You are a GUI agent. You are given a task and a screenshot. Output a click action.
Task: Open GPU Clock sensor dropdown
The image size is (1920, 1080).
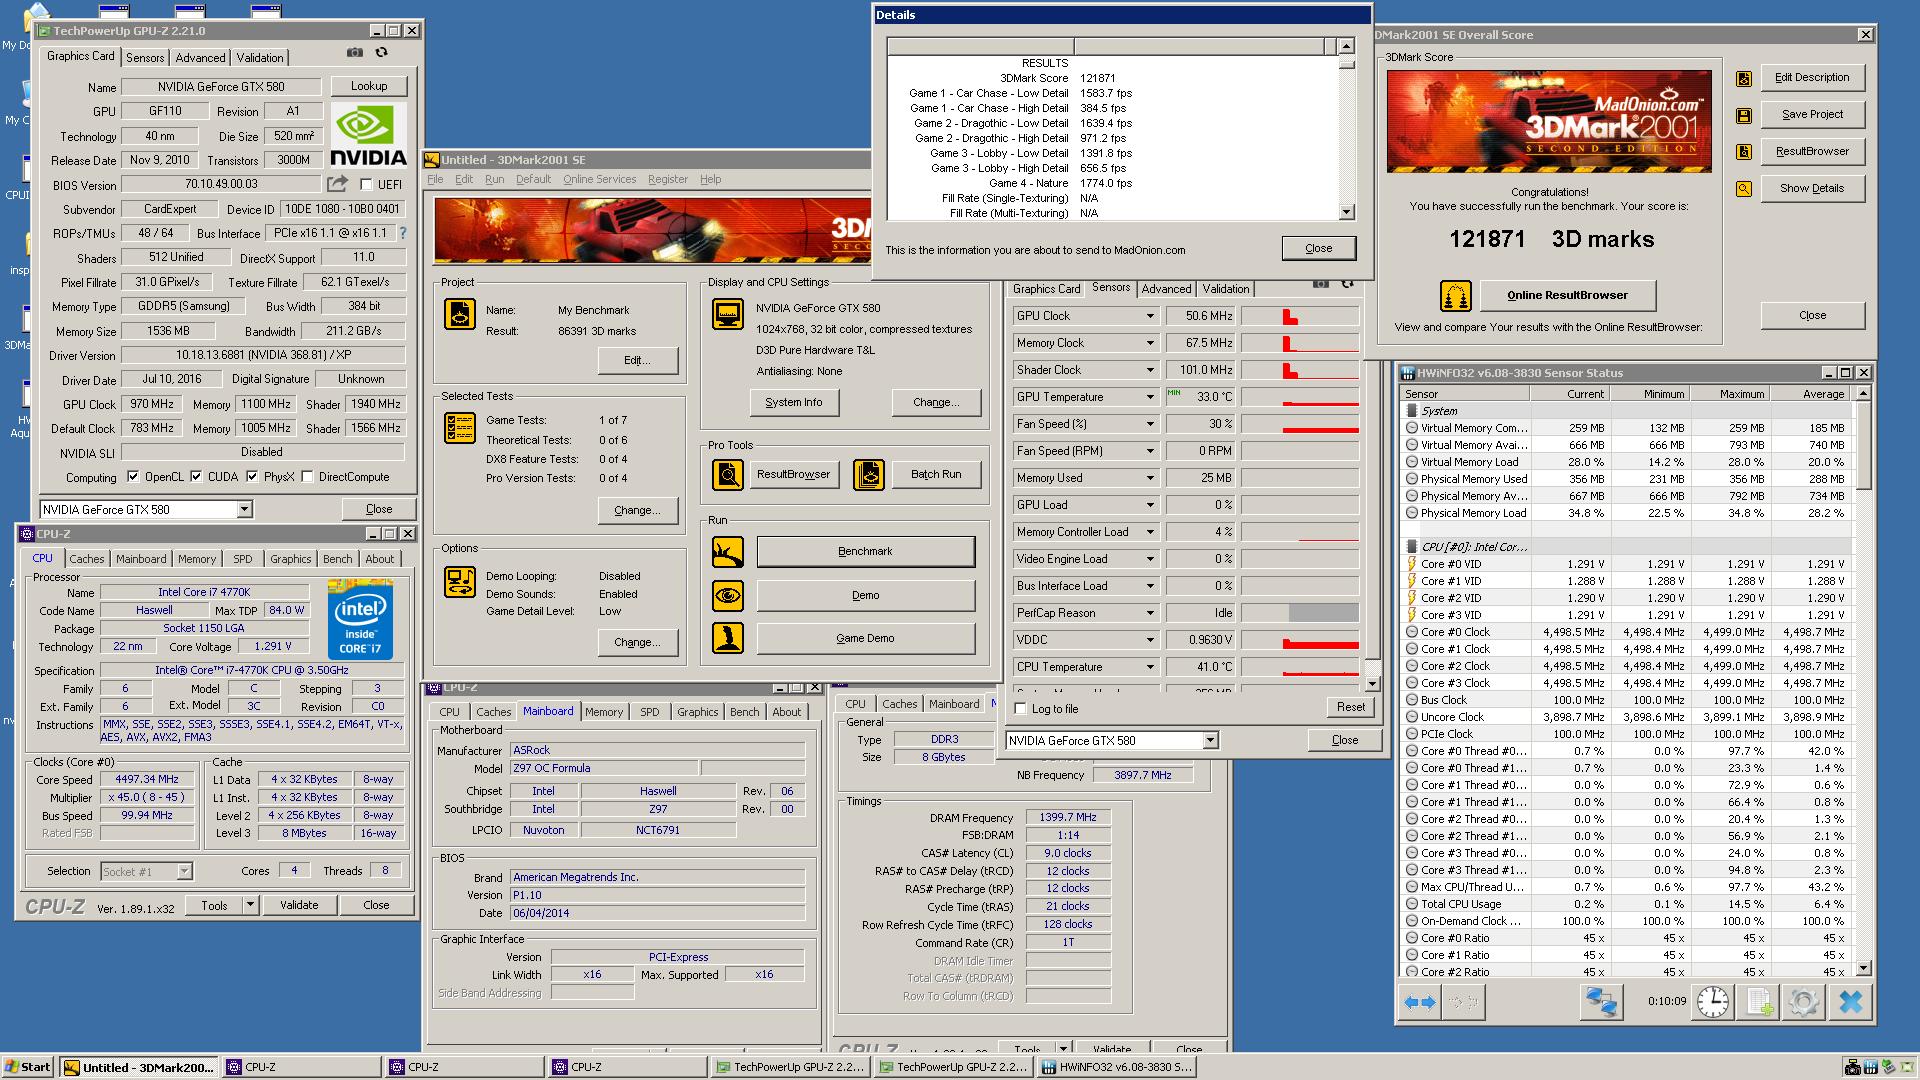pos(1150,316)
